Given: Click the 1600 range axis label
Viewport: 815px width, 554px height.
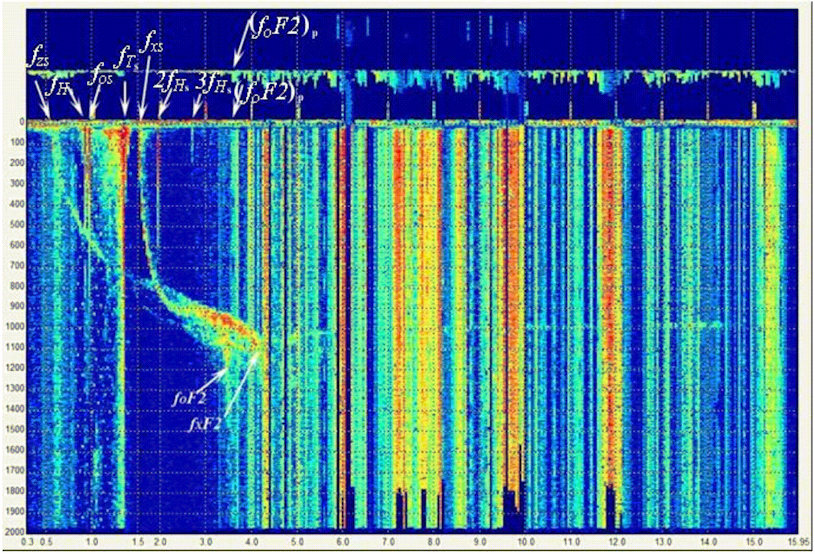Looking at the screenshot, I should pos(14,449).
